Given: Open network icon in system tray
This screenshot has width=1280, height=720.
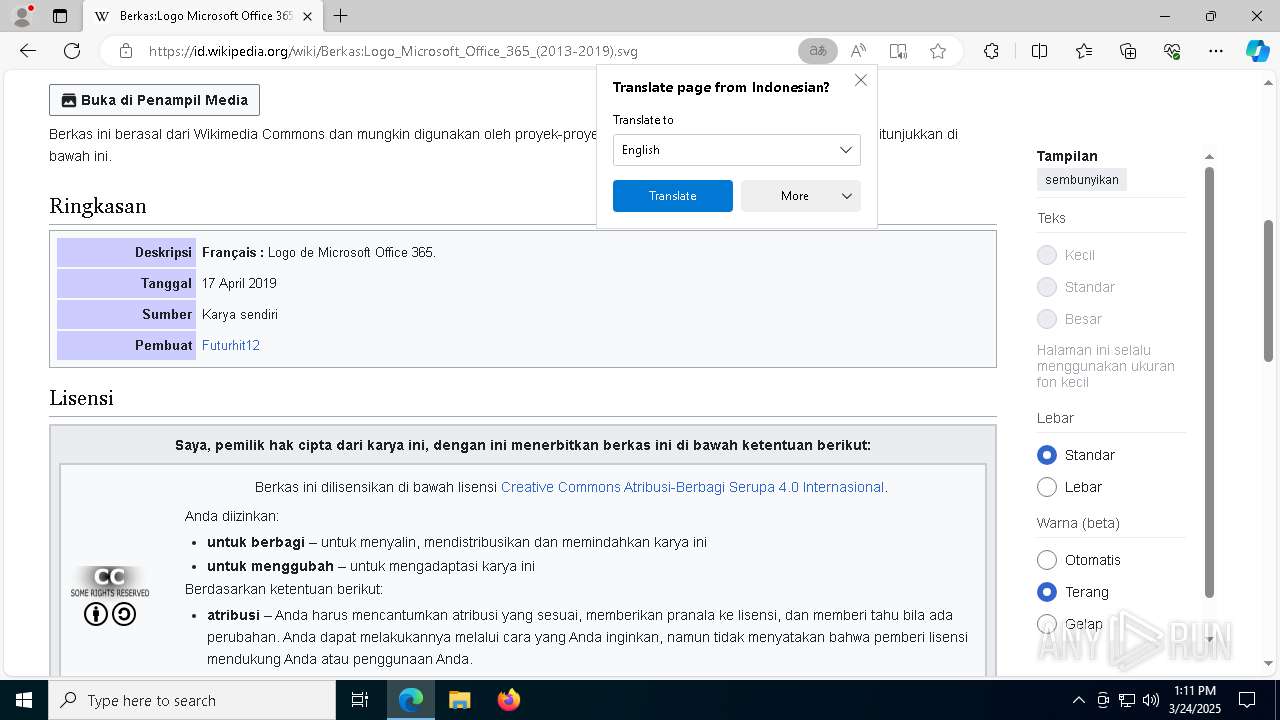Looking at the screenshot, I should pyautogui.click(x=1127, y=700).
